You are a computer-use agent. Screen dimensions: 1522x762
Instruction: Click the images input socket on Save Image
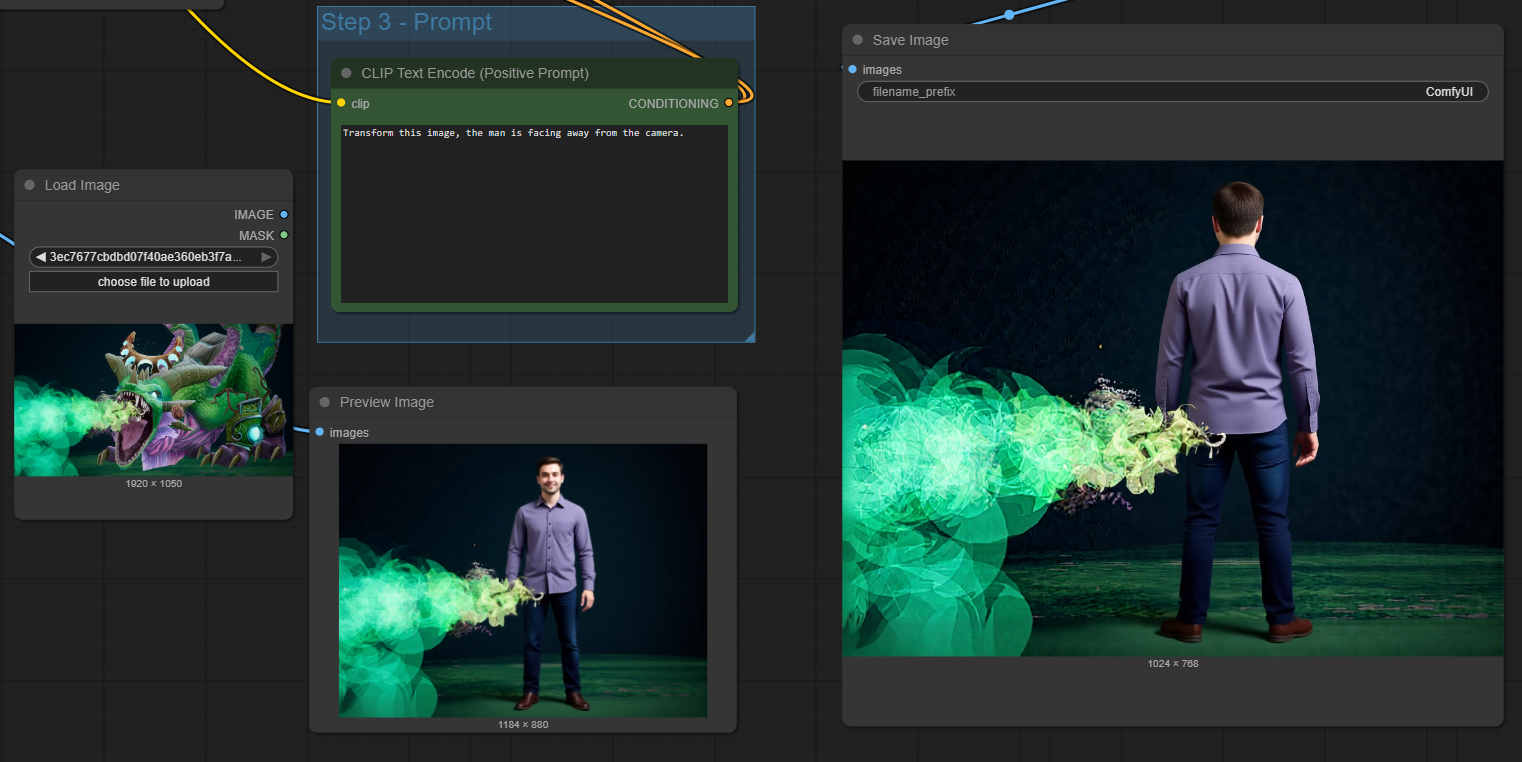(852, 69)
